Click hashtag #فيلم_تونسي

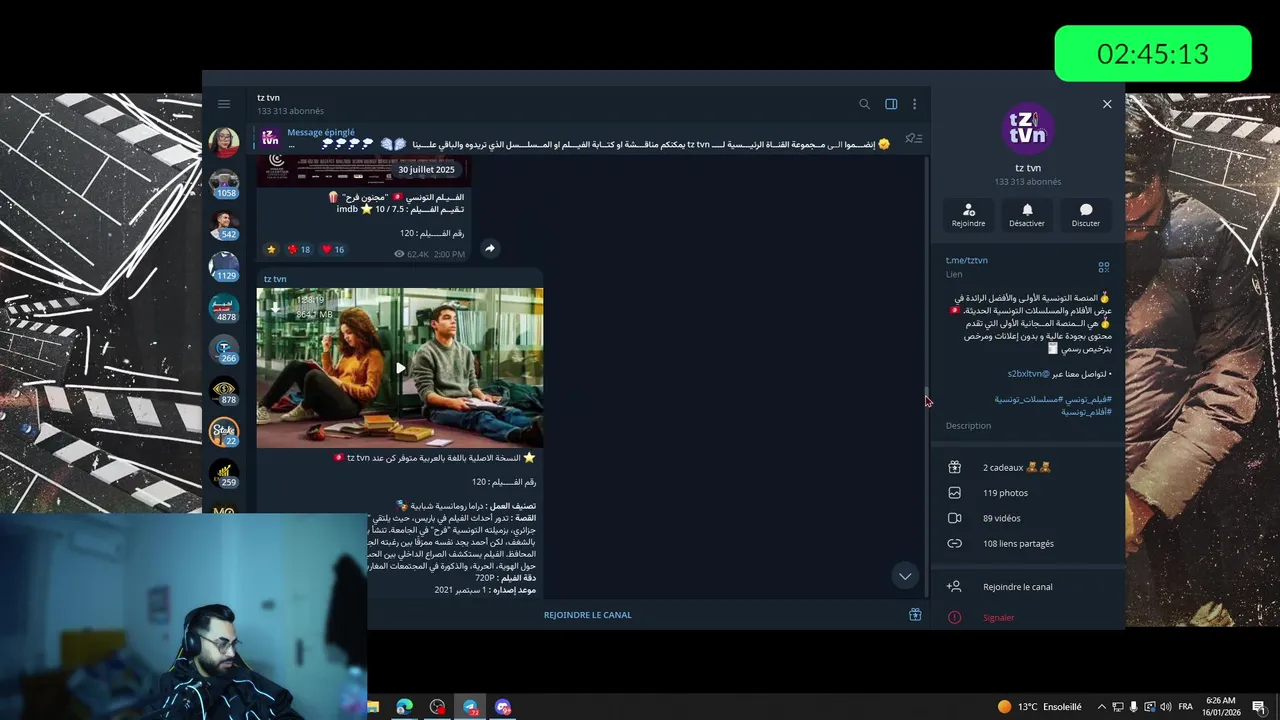point(1088,399)
